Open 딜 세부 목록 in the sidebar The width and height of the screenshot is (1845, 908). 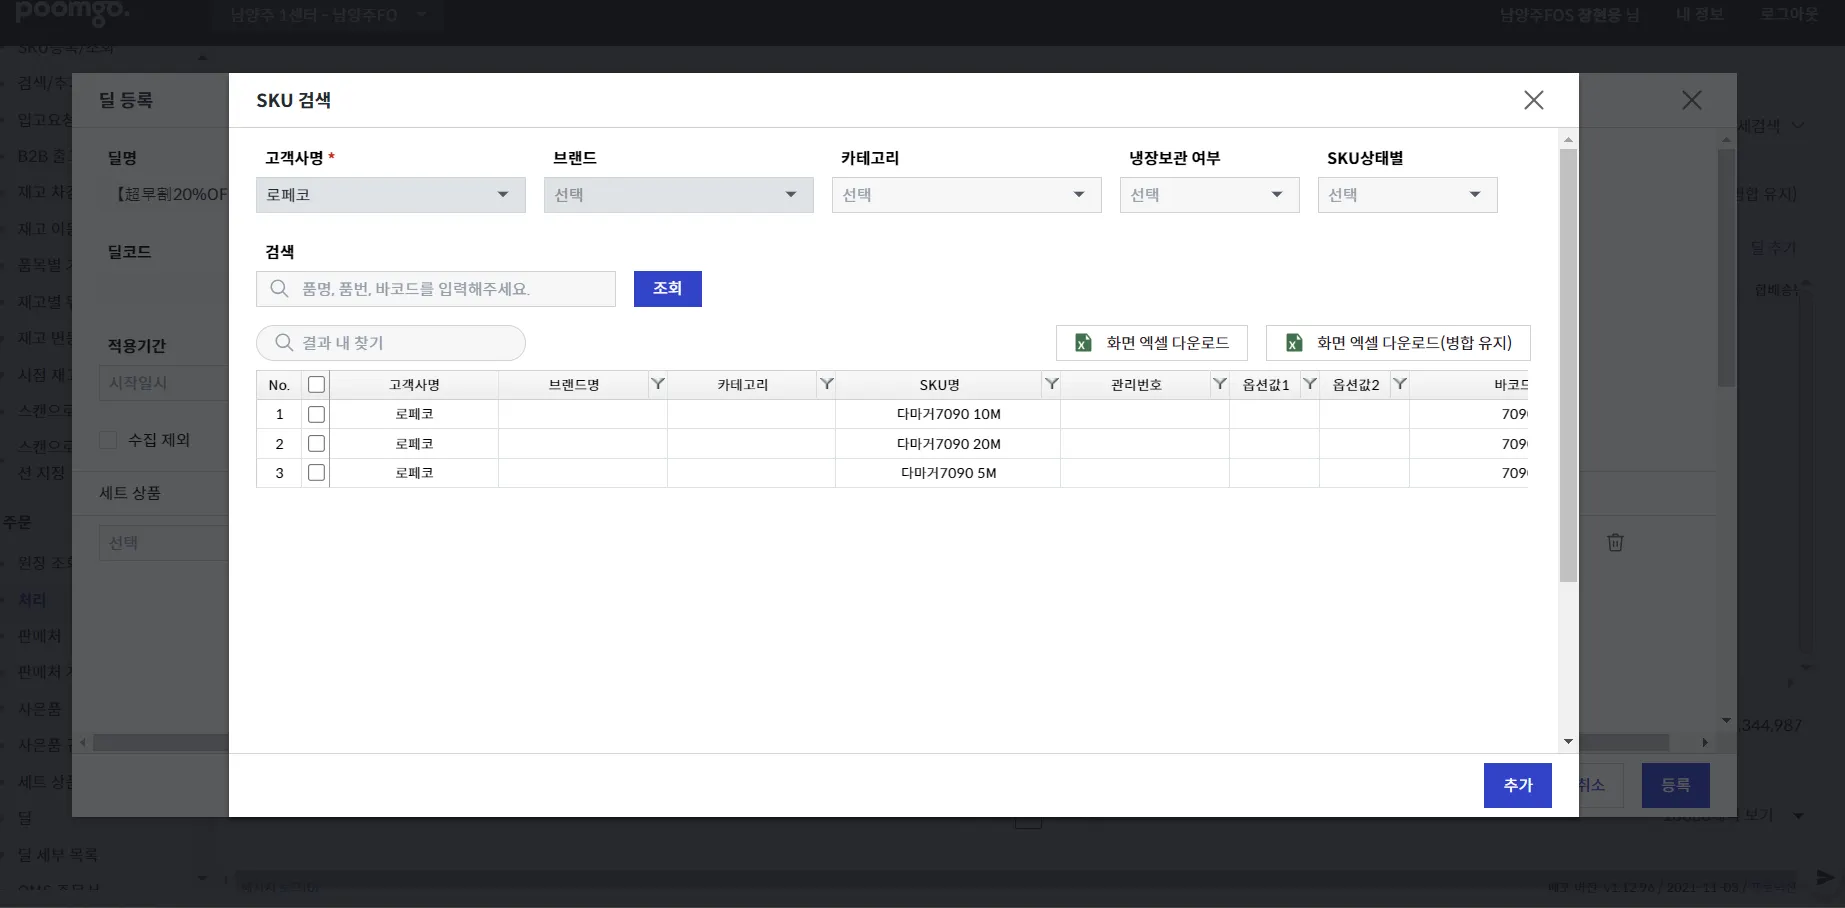tap(58, 855)
